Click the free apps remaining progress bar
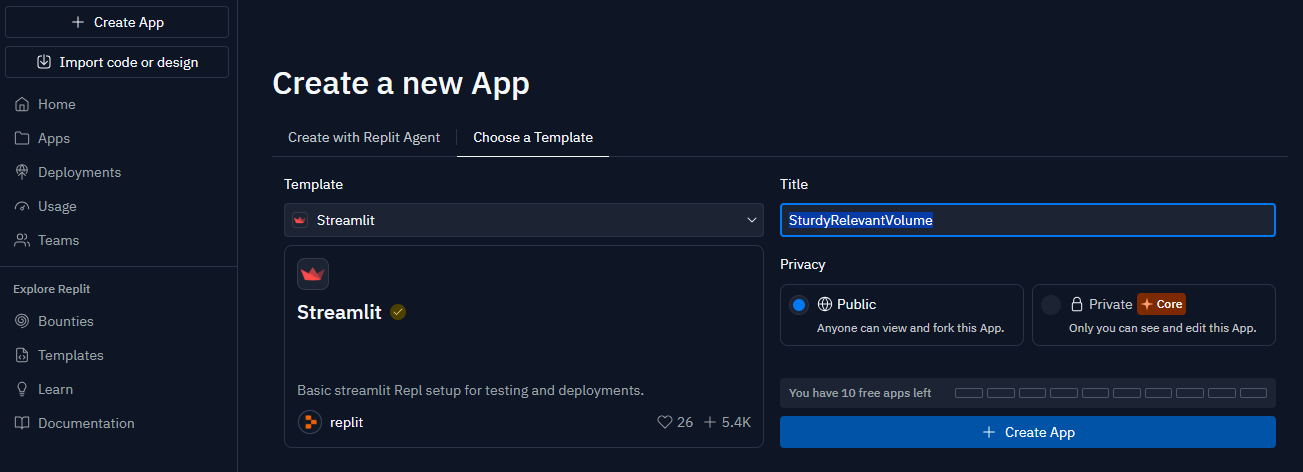 pos(1111,393)
